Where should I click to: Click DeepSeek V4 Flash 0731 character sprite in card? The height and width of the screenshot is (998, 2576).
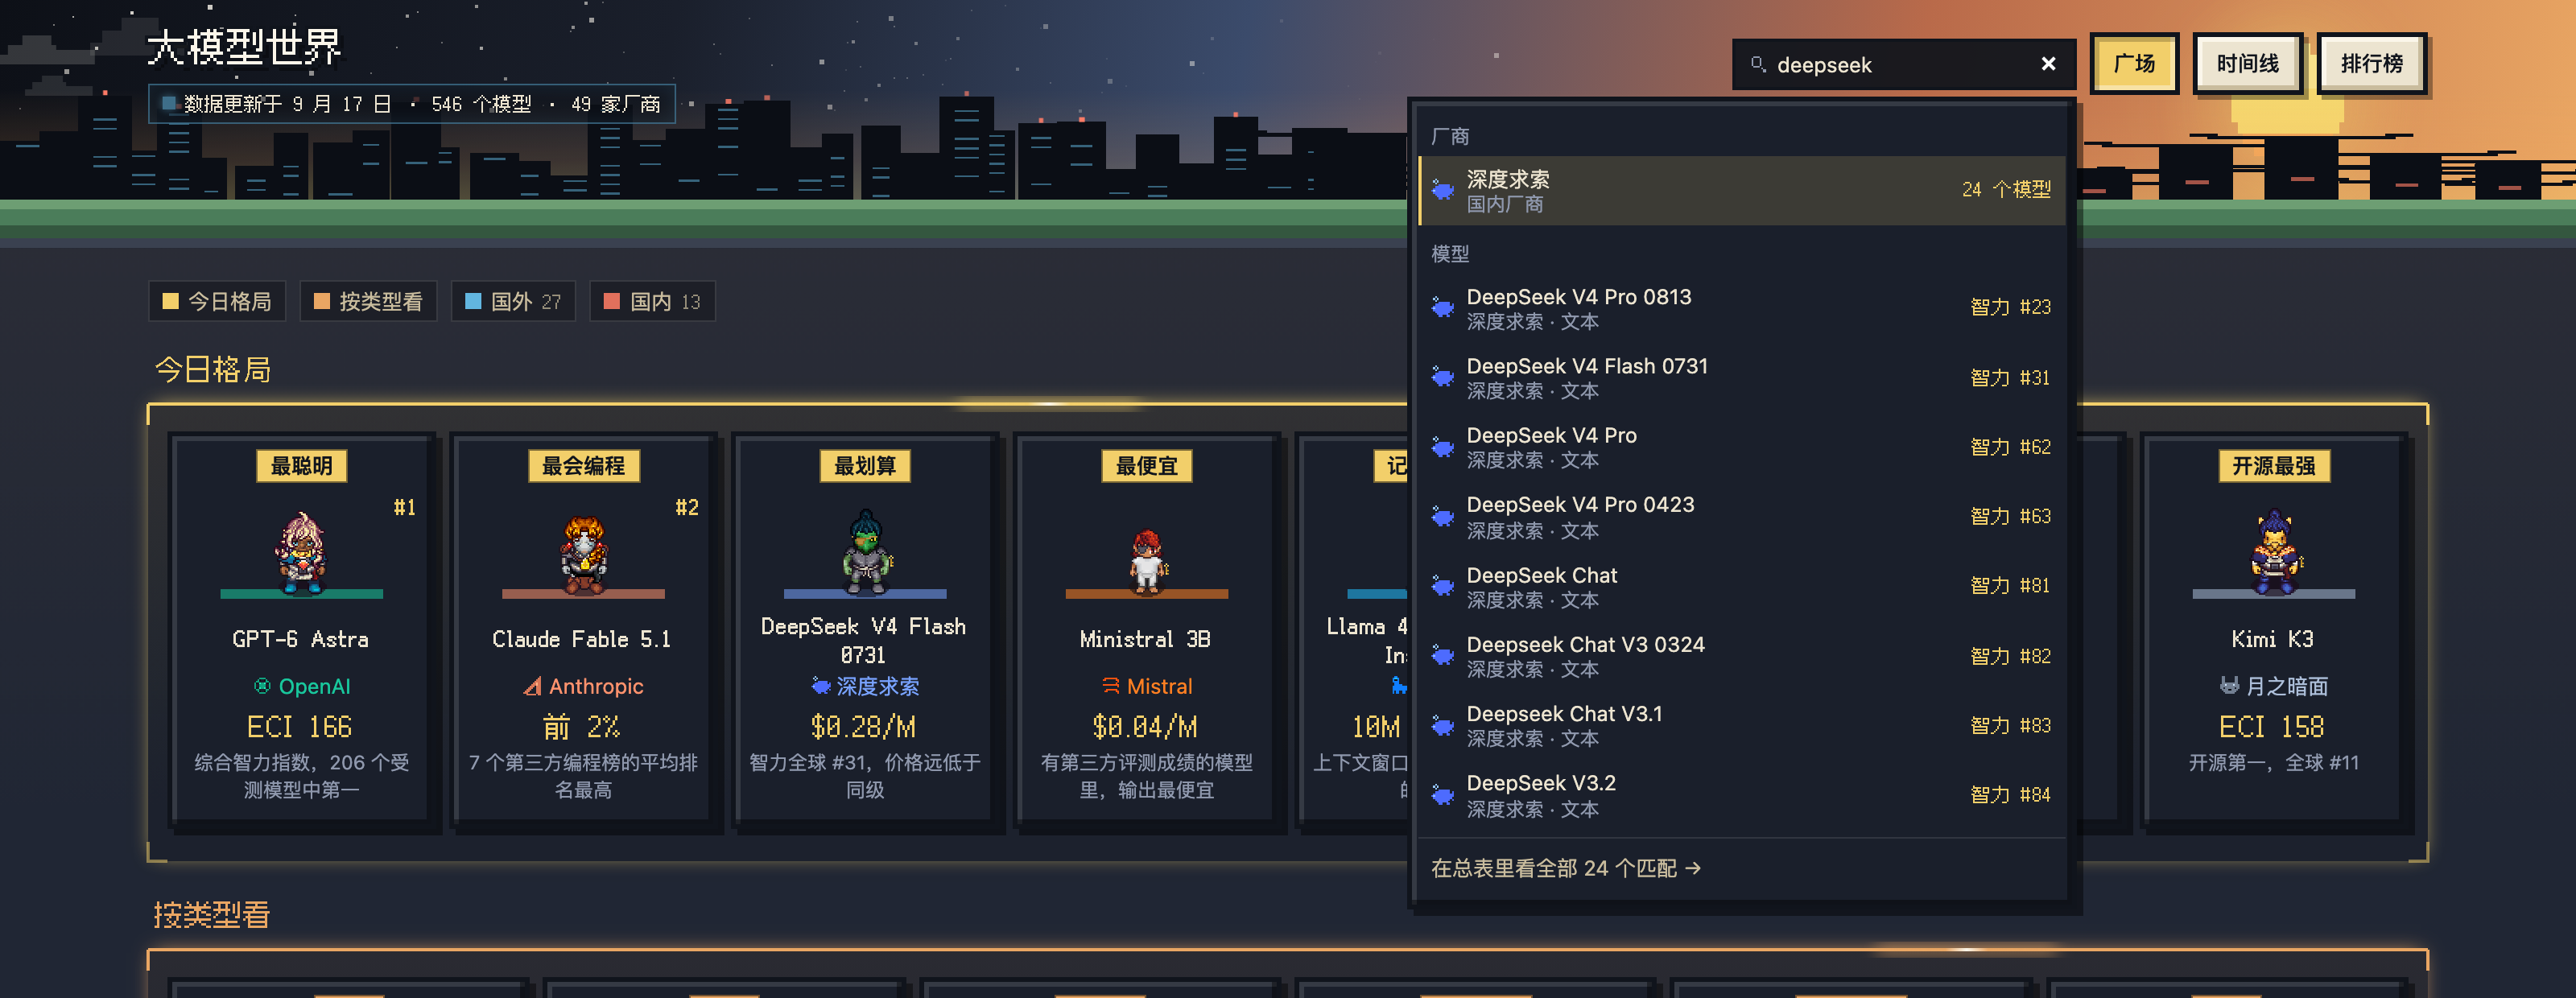pos(865,552)
